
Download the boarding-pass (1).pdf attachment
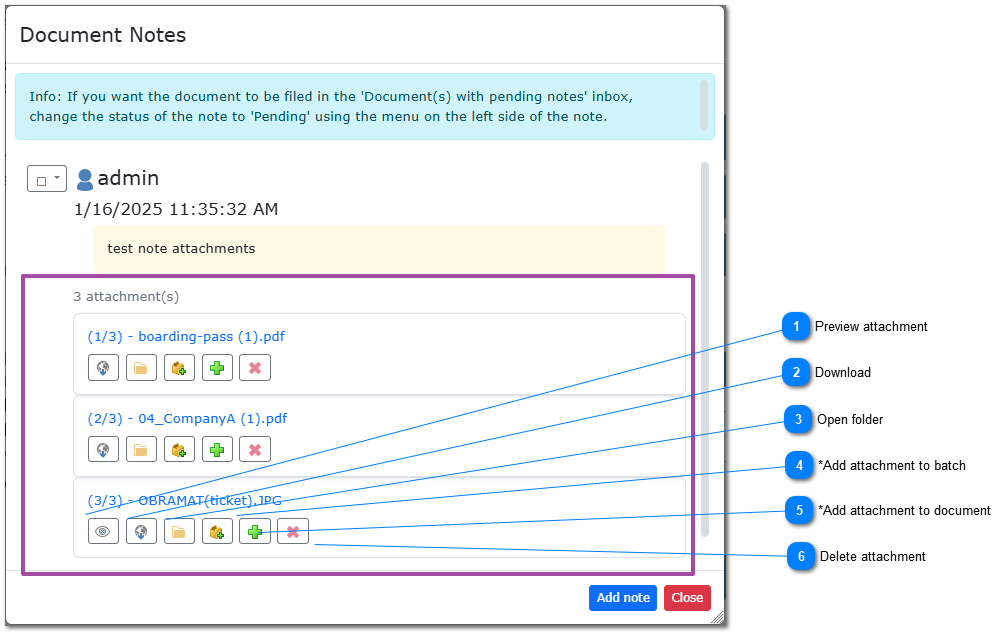tap(103, 368)
